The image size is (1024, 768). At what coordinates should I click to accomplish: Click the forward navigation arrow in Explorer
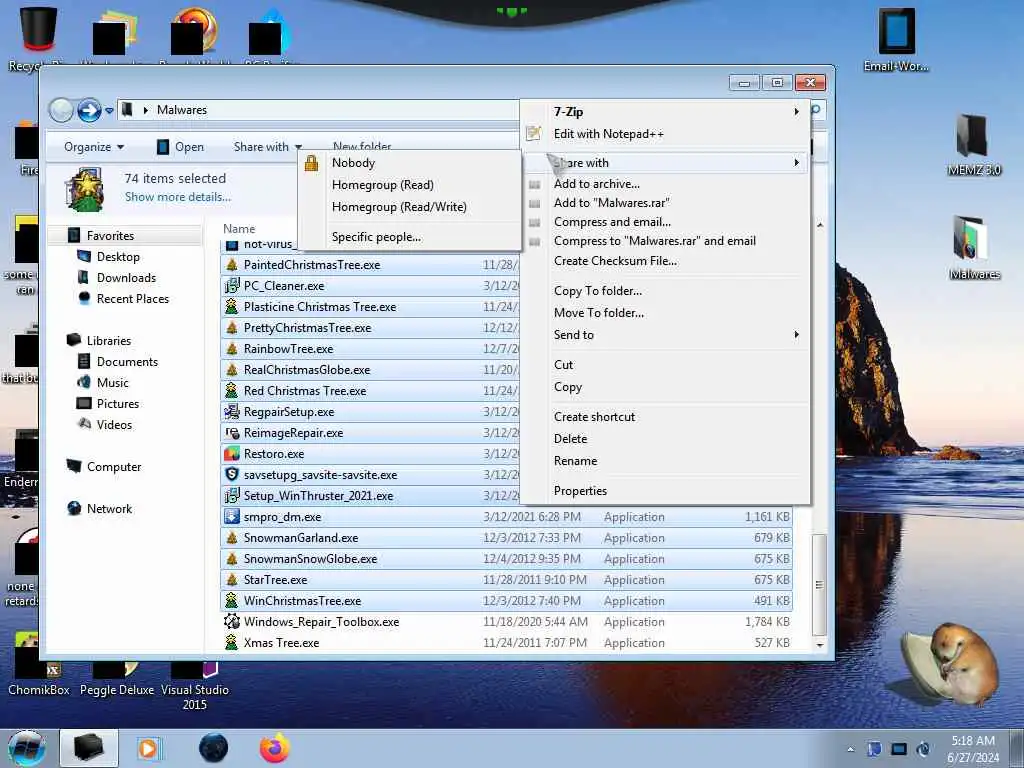(89, 110)
